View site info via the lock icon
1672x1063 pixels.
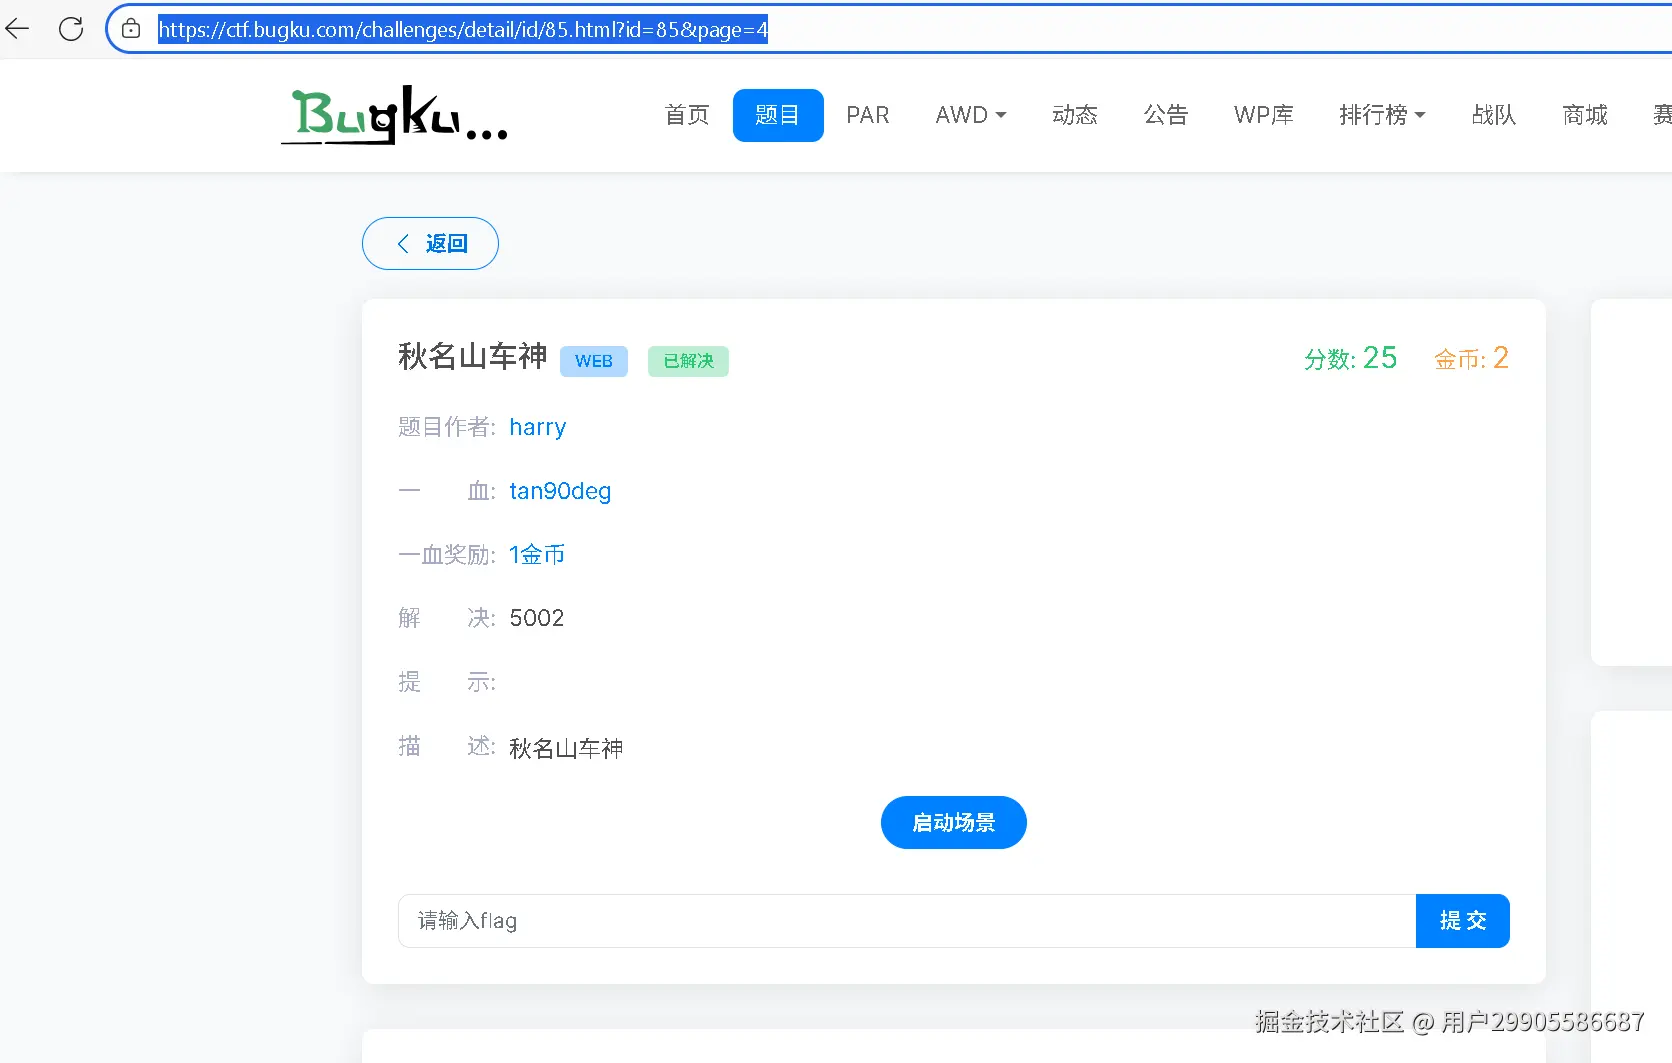pos(131,29)
